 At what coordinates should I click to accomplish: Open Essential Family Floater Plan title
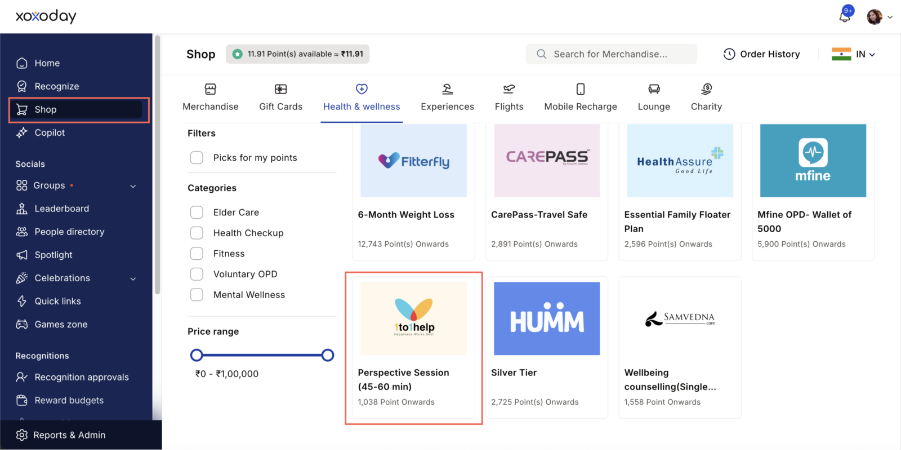coord(677,221)
